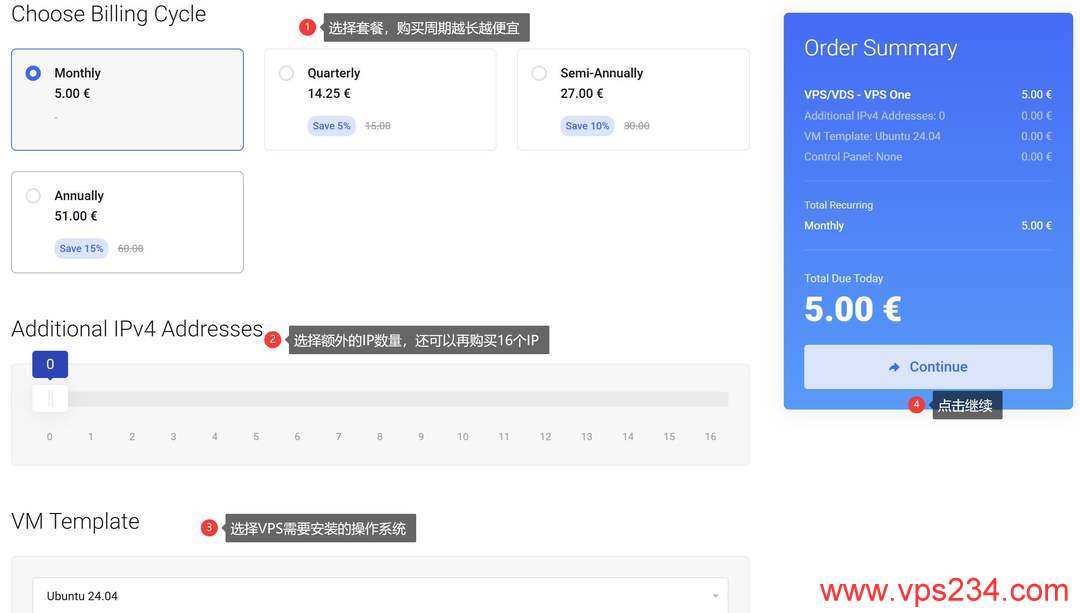Select the Monthly billing cycle radio button
Viewport: 1080px width, 613px height.
click(x=33, y=73)
